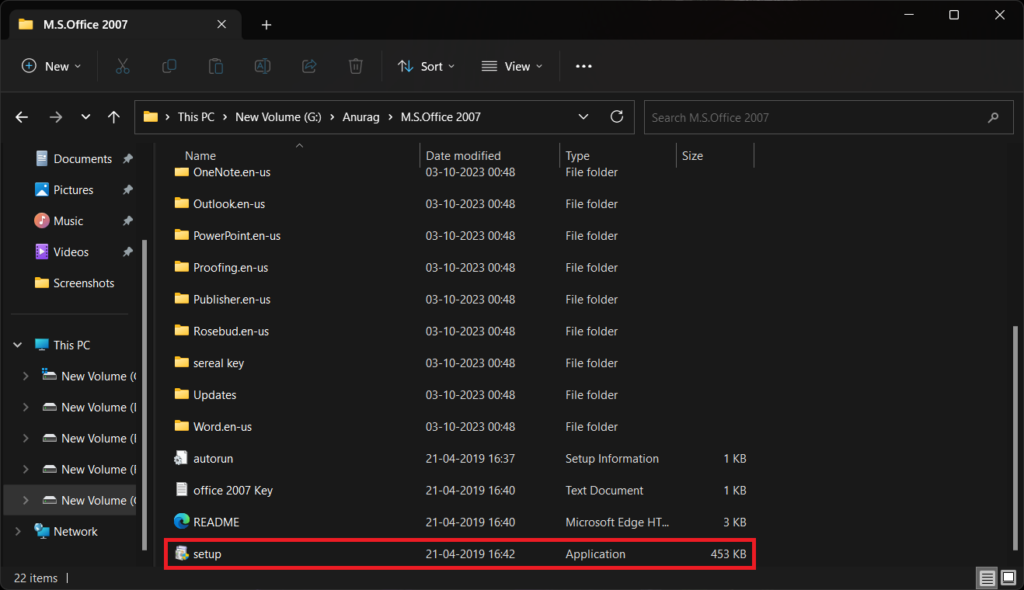This screenshot has height=590, width=1024.
Task: Click the Rename icon in toolbar
Action: (x=262, y=66)
